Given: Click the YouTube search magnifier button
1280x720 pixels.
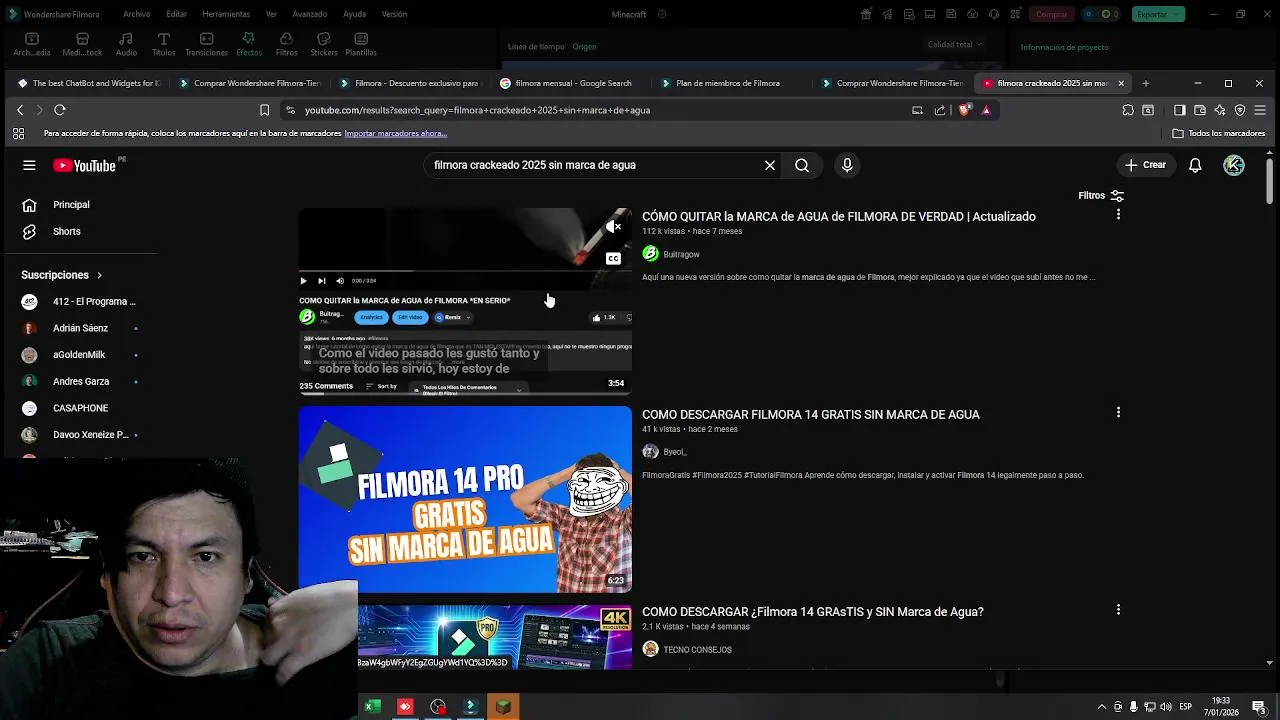Looking at the screenshot, I should point(802,165).
